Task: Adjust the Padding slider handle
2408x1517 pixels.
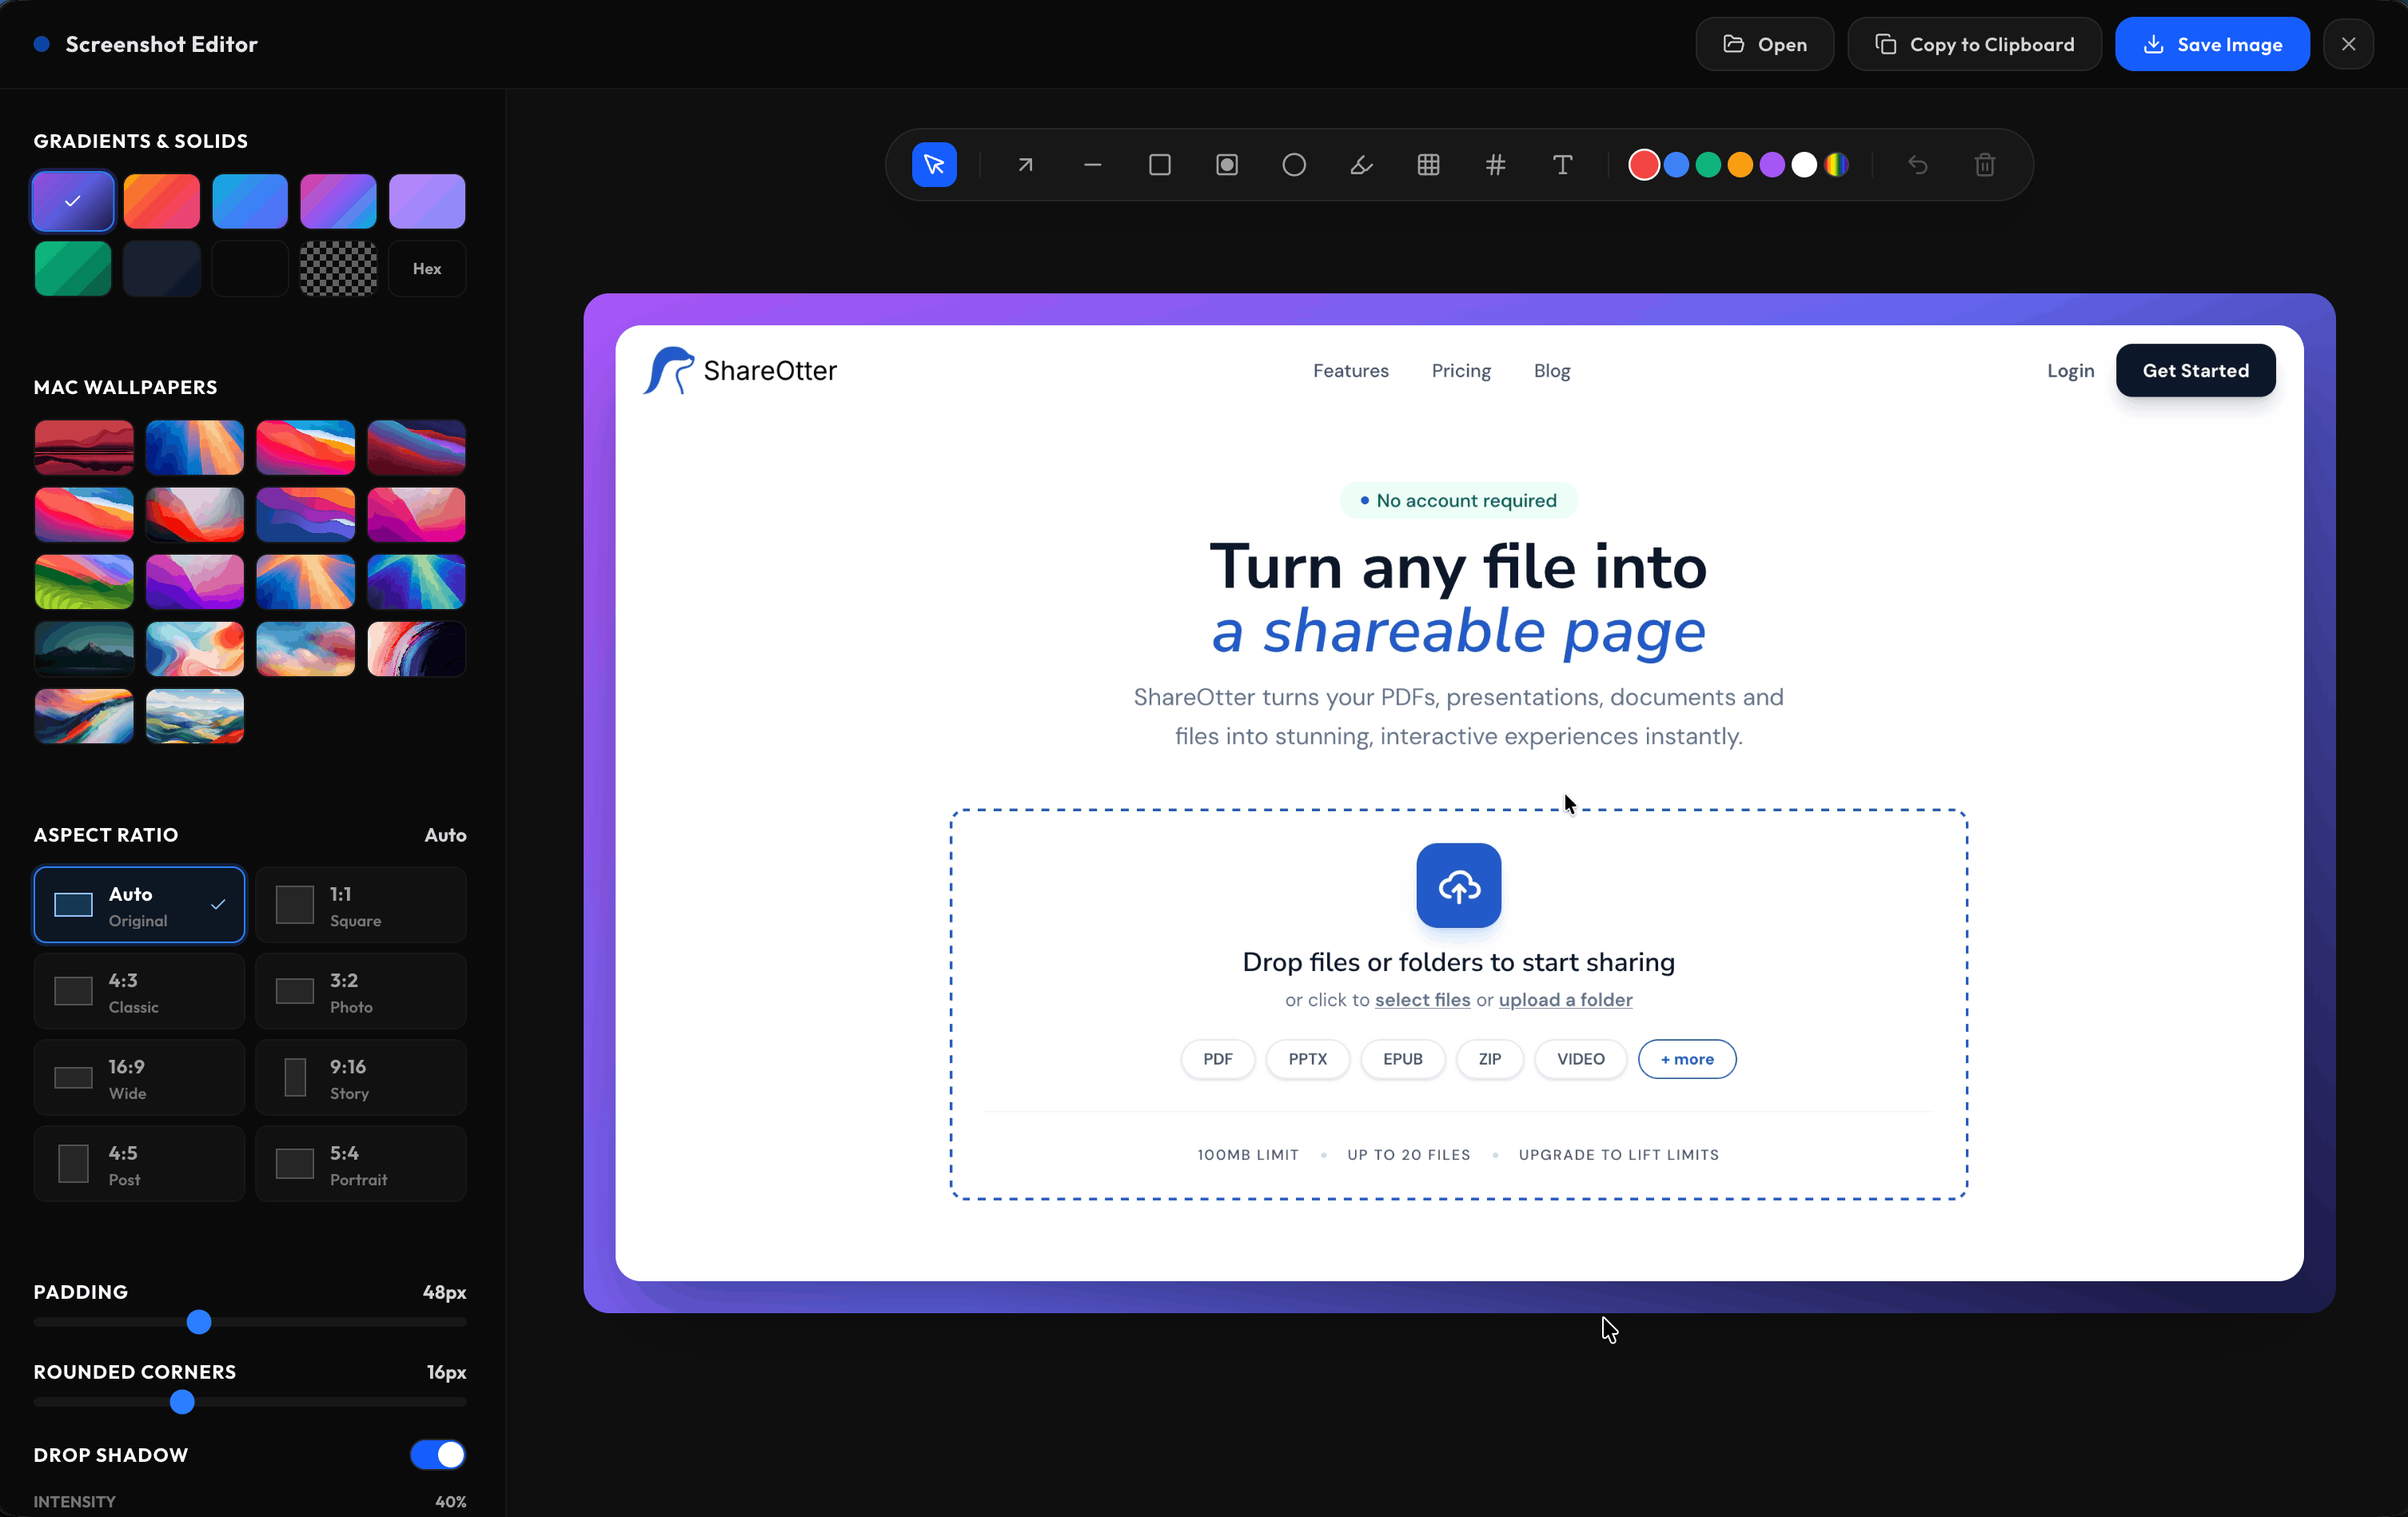Action: [x=199, y=1322]
